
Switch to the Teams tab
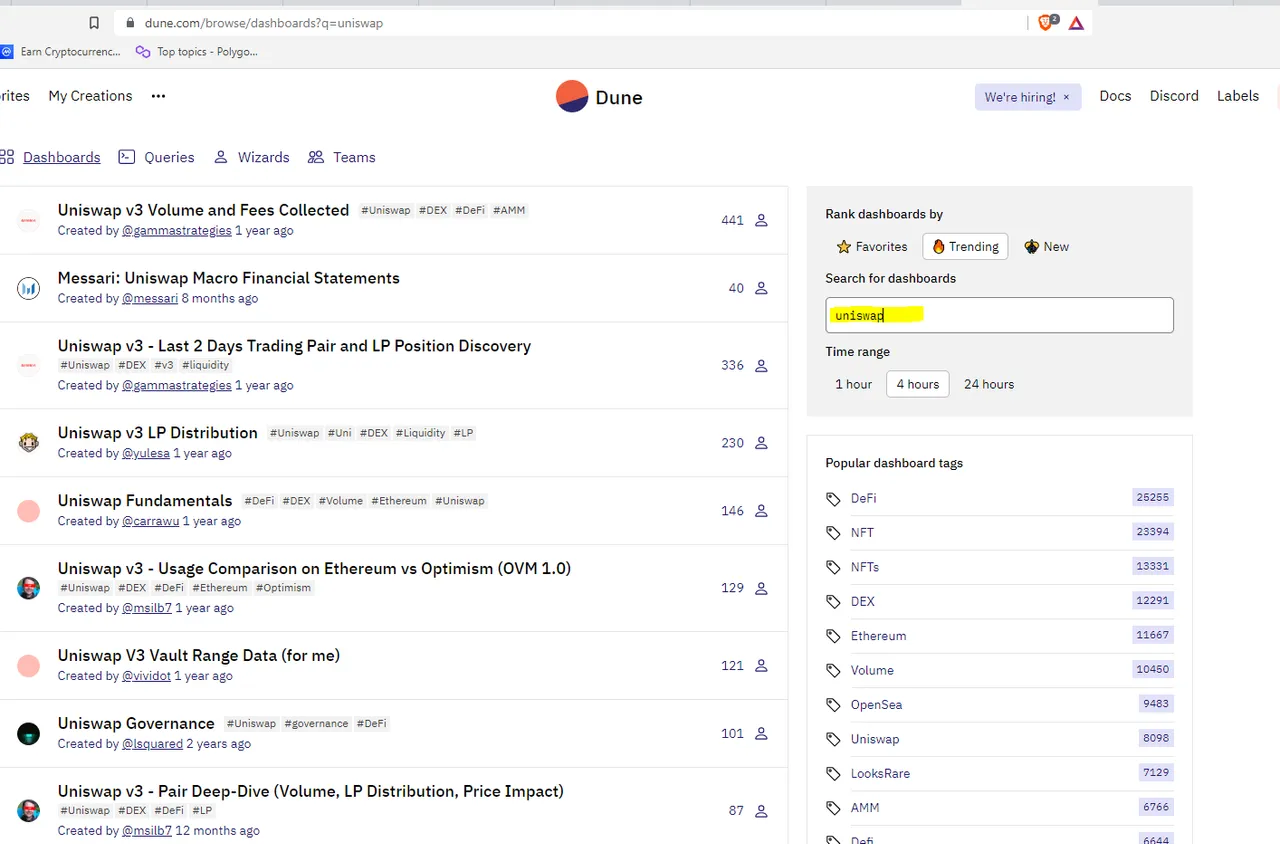tap(354, 157)
